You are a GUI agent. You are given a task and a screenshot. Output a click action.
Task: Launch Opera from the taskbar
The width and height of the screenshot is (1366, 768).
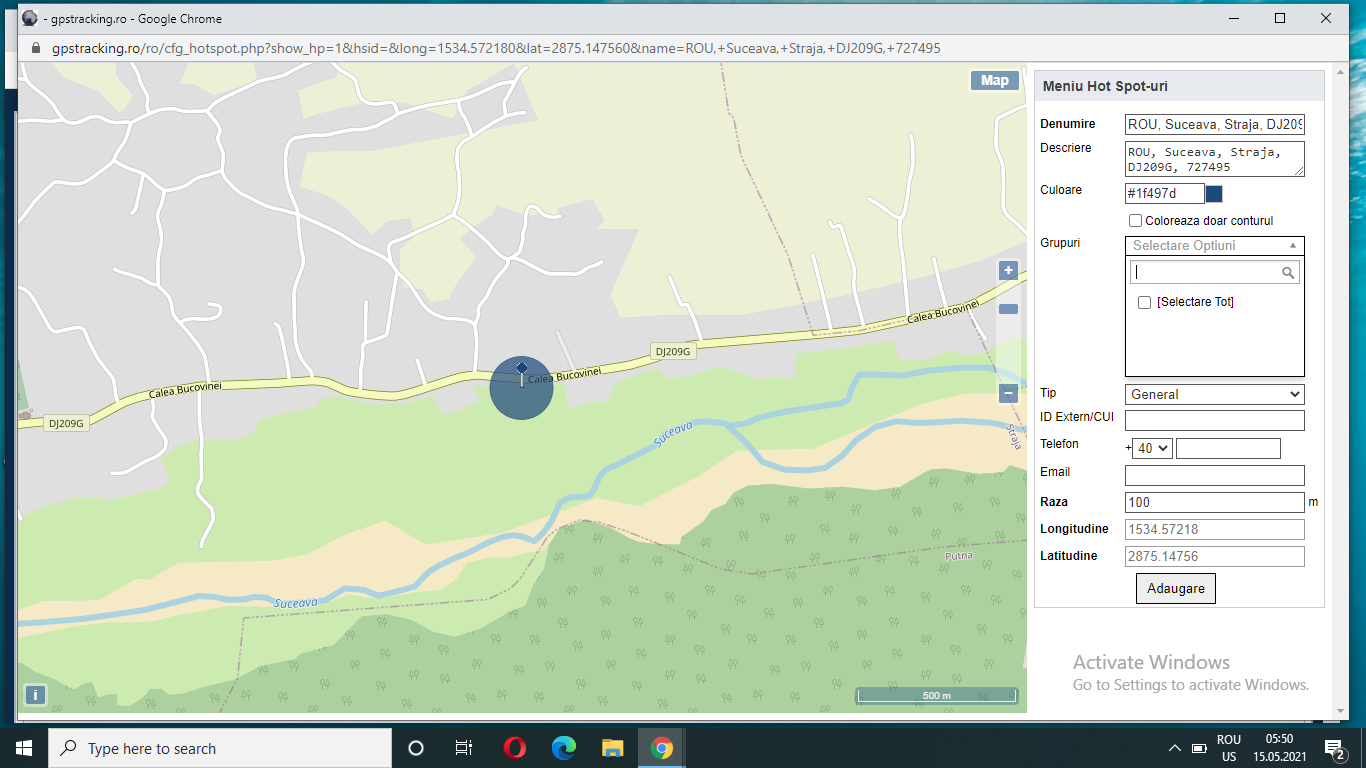tap(514, 748)
